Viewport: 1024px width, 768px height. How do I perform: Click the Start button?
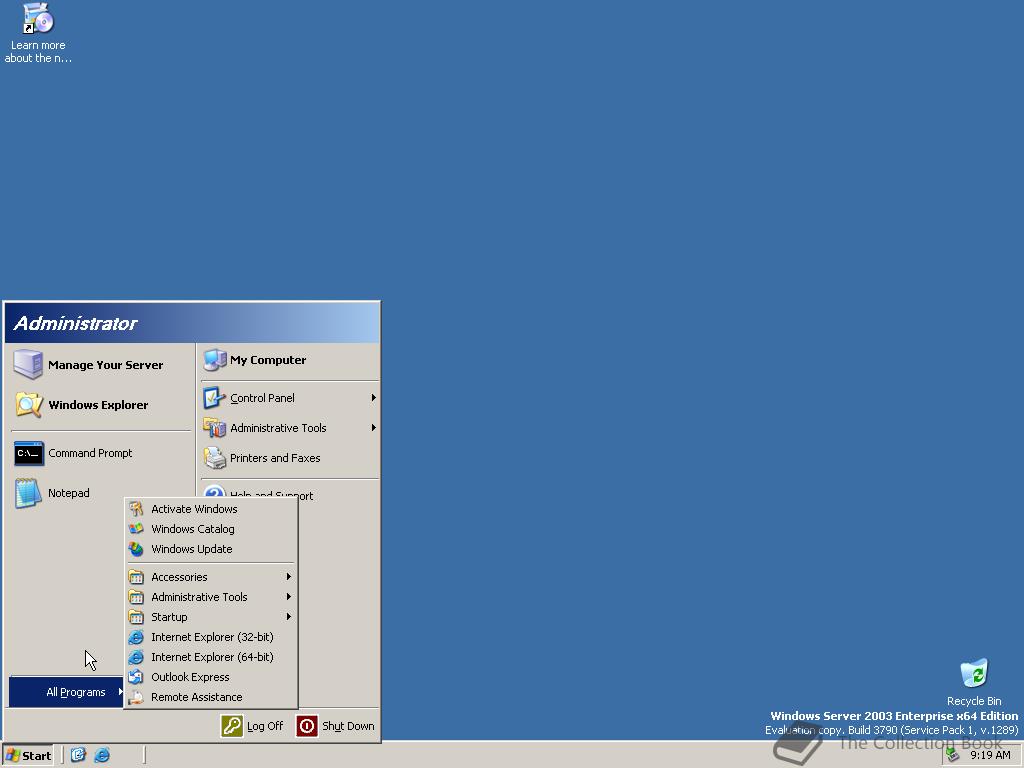pyautogui.click(x=28, y=756)
